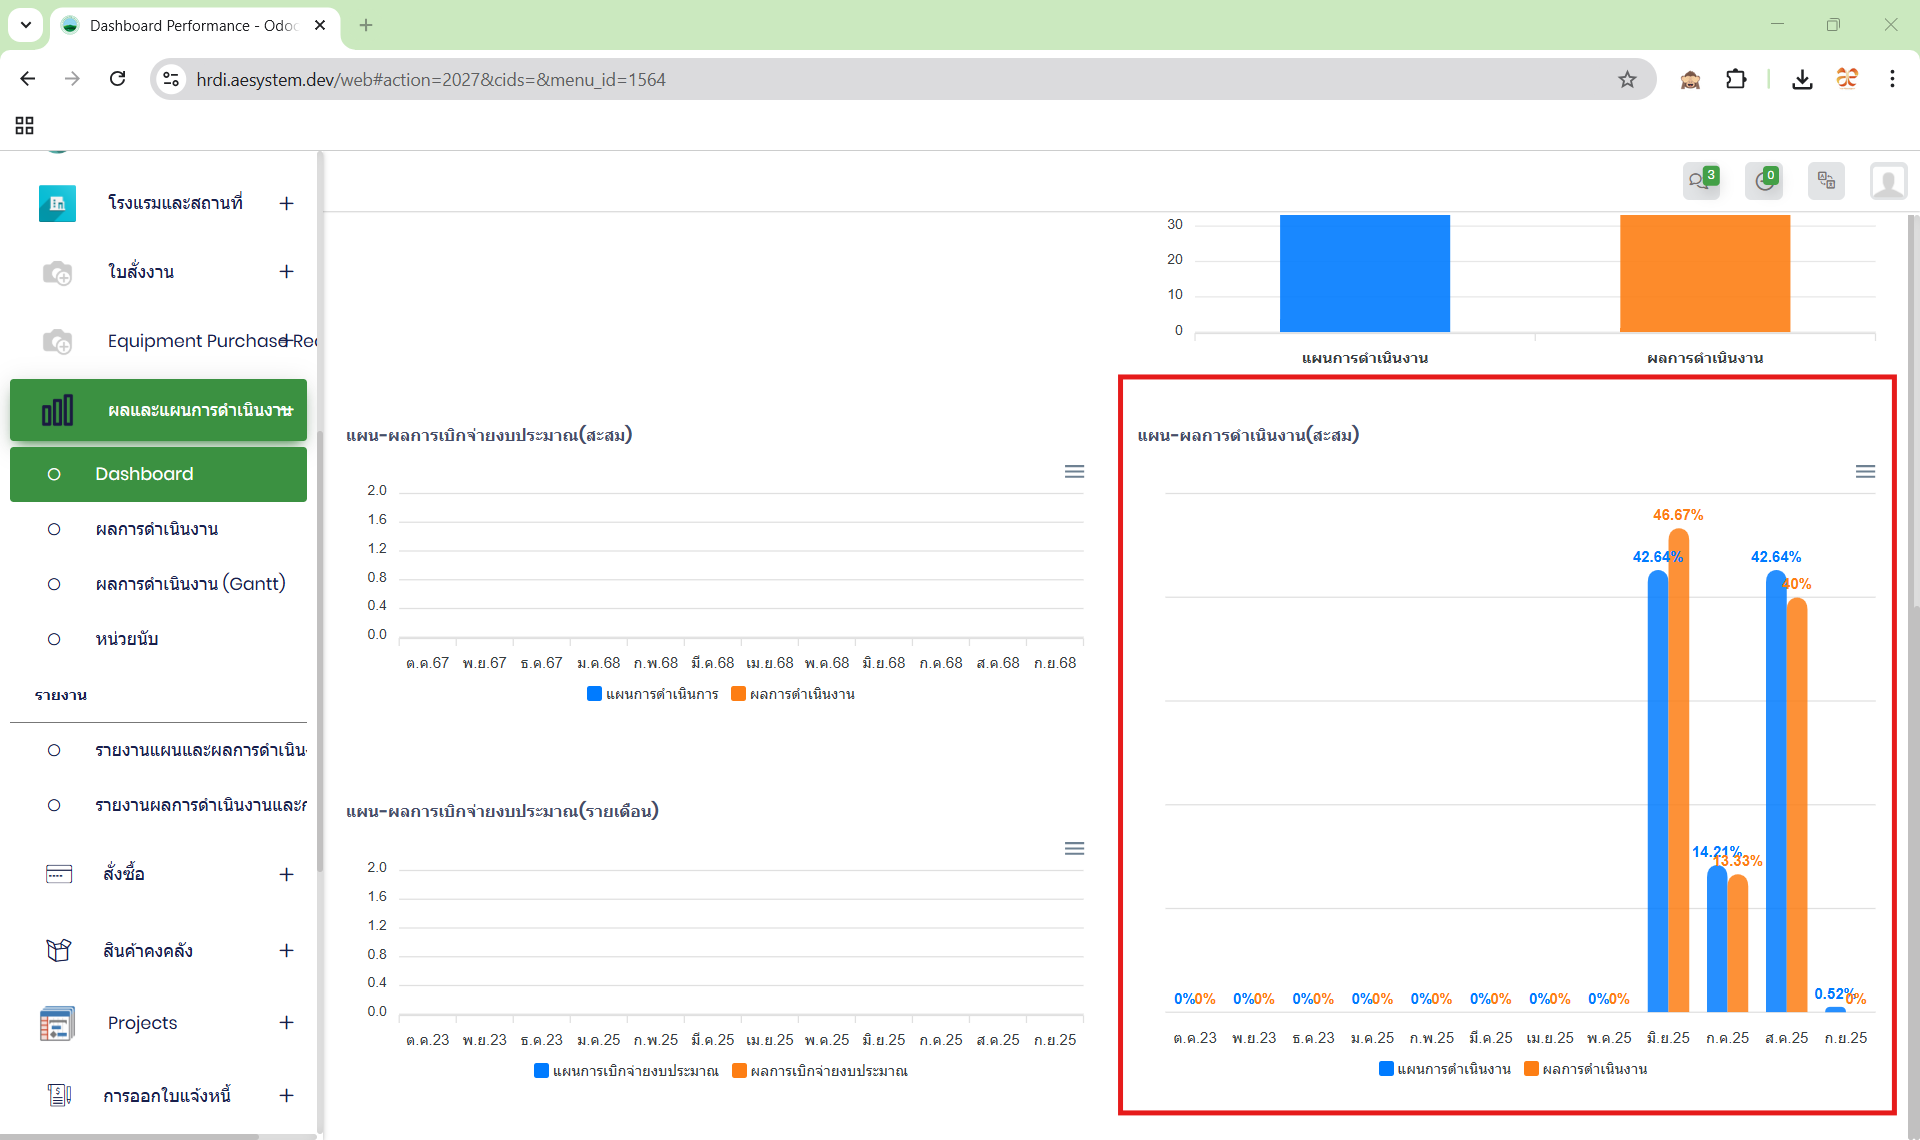Open รายงานแผนและผลการดำเนิน report link
The height and width of the screenshot is (1140, 1920).
[x=200, y=750]
